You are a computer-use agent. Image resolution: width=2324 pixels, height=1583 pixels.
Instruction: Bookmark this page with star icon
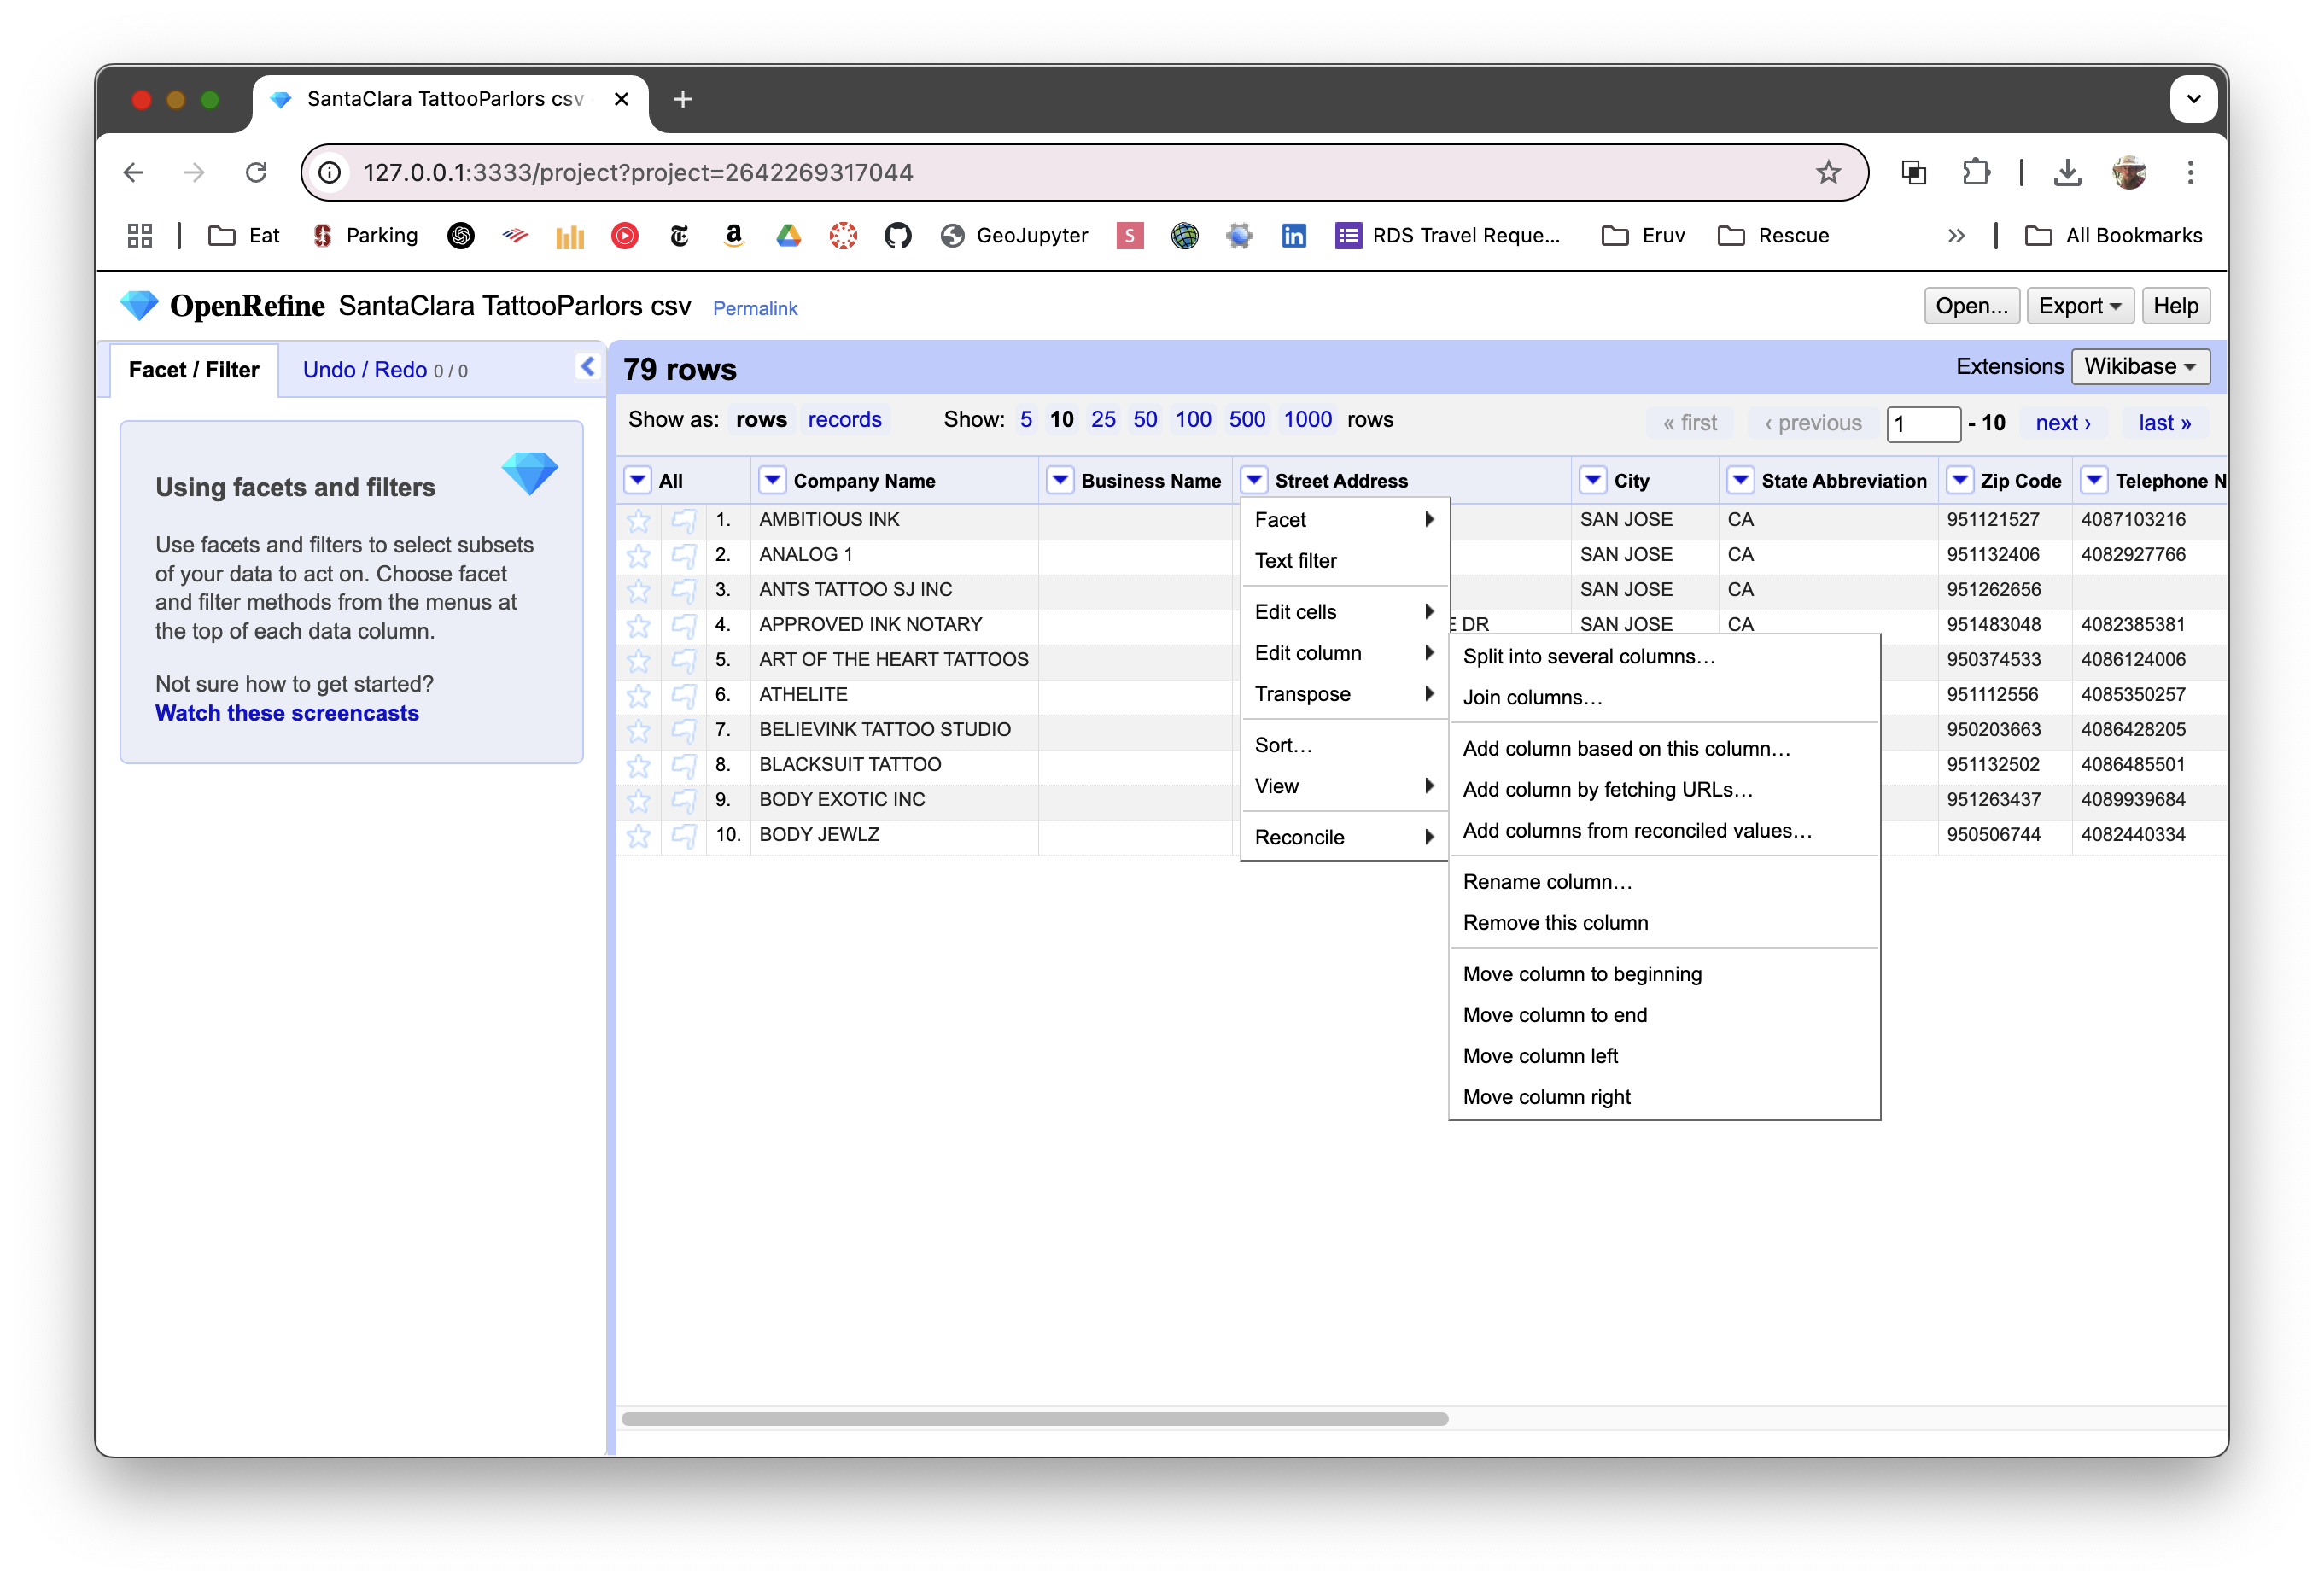coord(1828,172)
